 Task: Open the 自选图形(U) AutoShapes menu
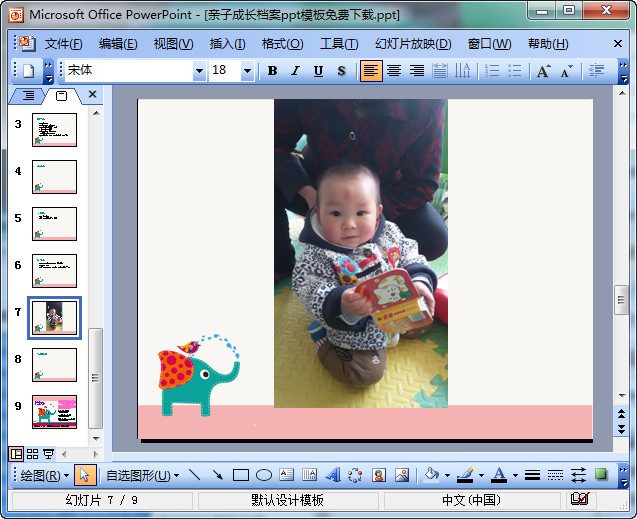[x=142, y=475]
